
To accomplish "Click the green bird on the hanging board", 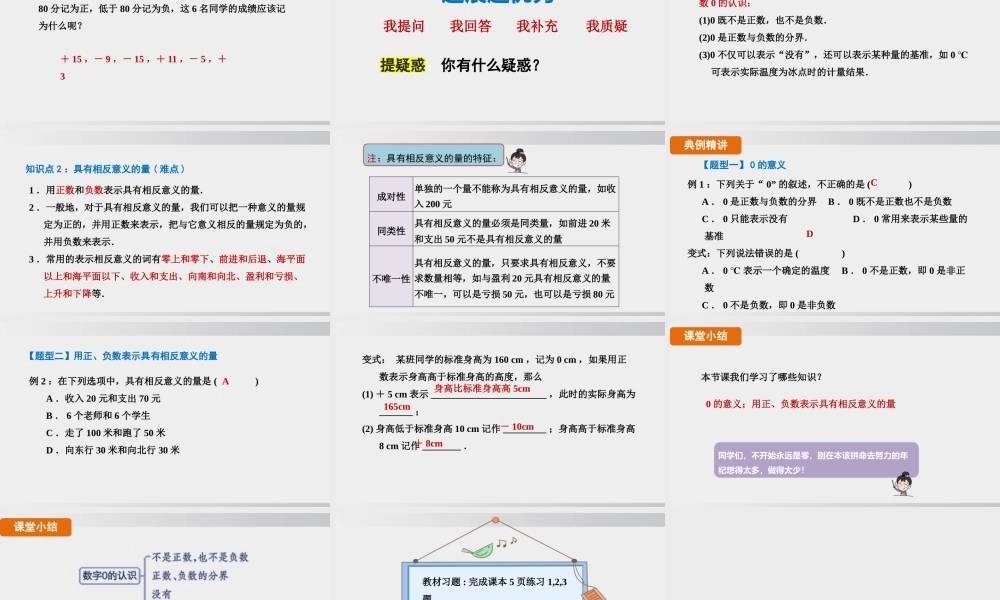I will point(477,550).
